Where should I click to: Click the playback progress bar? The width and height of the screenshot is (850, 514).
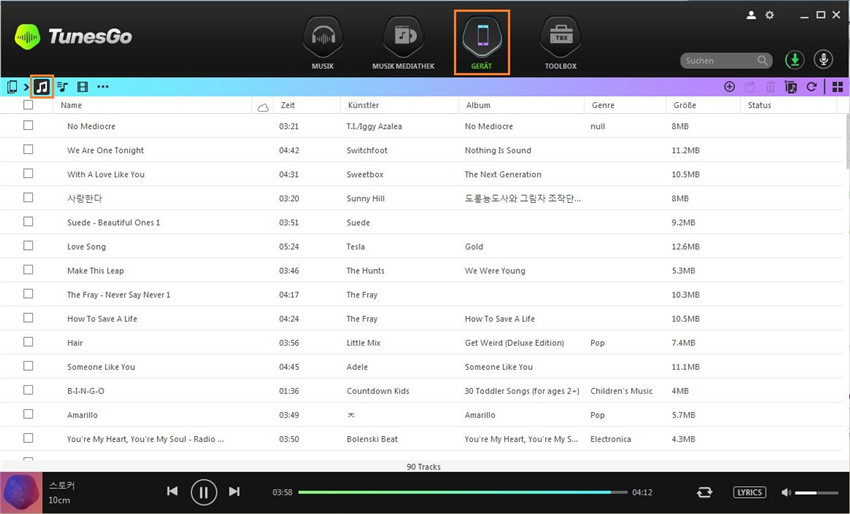[462, 492]
